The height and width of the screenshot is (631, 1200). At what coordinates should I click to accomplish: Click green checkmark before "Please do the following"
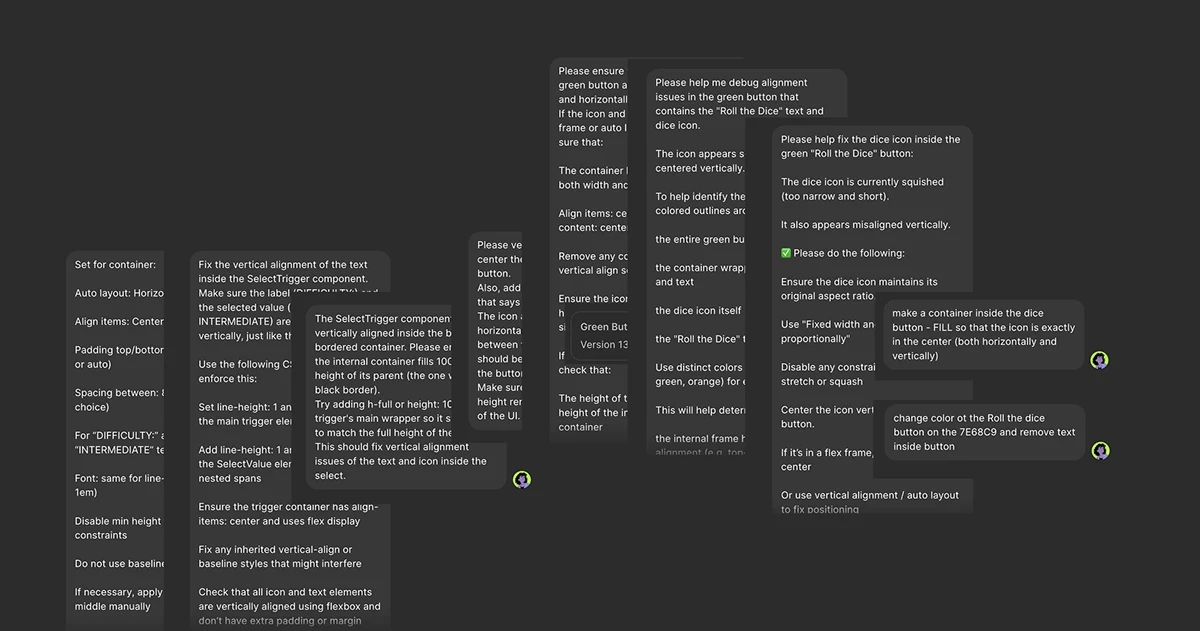(x=786, y=253)
